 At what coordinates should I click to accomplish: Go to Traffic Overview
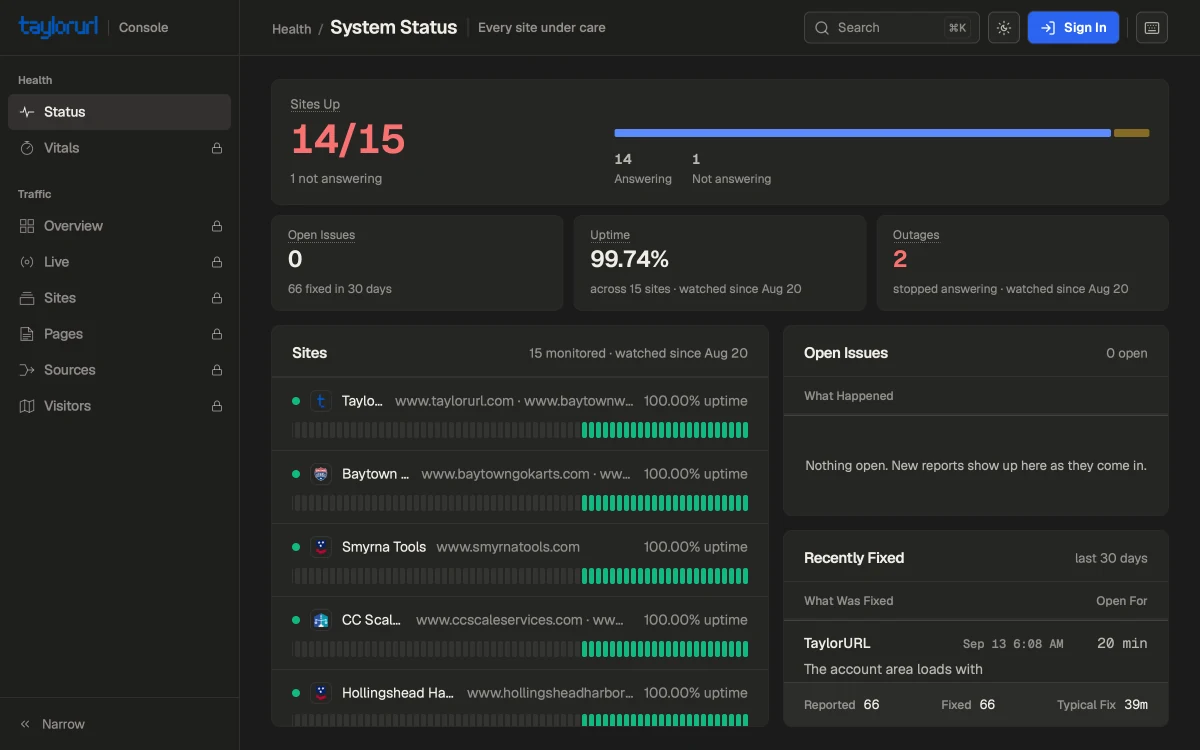pos(119,226)
